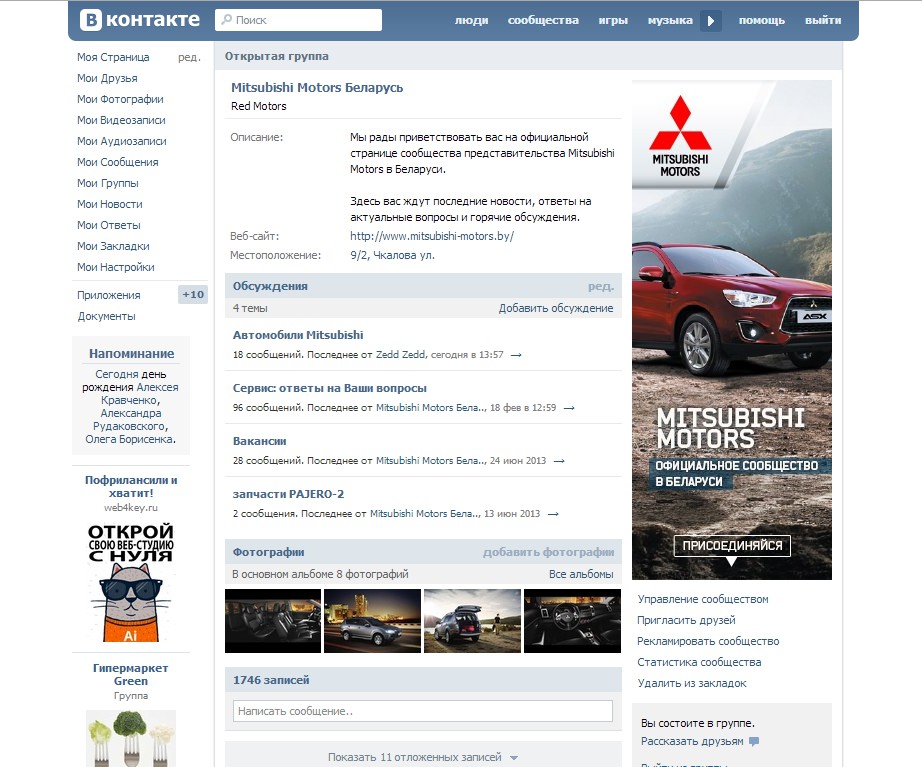The height and width of the screenshot is (767, 922).
Task: Open игры in top navigation
Action: [613, 21]
